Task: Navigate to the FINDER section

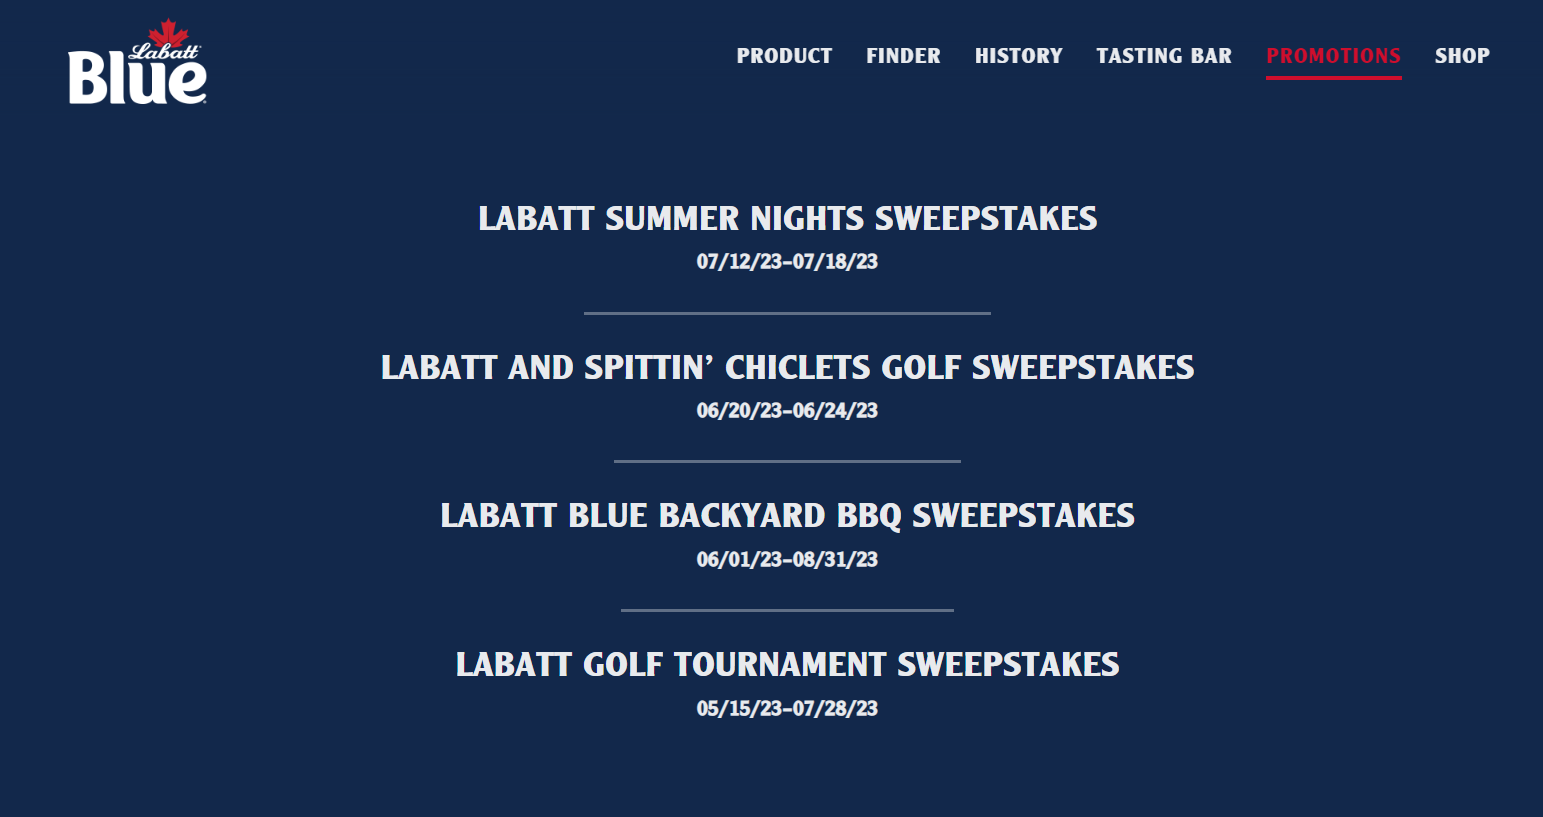Action: 903,56
